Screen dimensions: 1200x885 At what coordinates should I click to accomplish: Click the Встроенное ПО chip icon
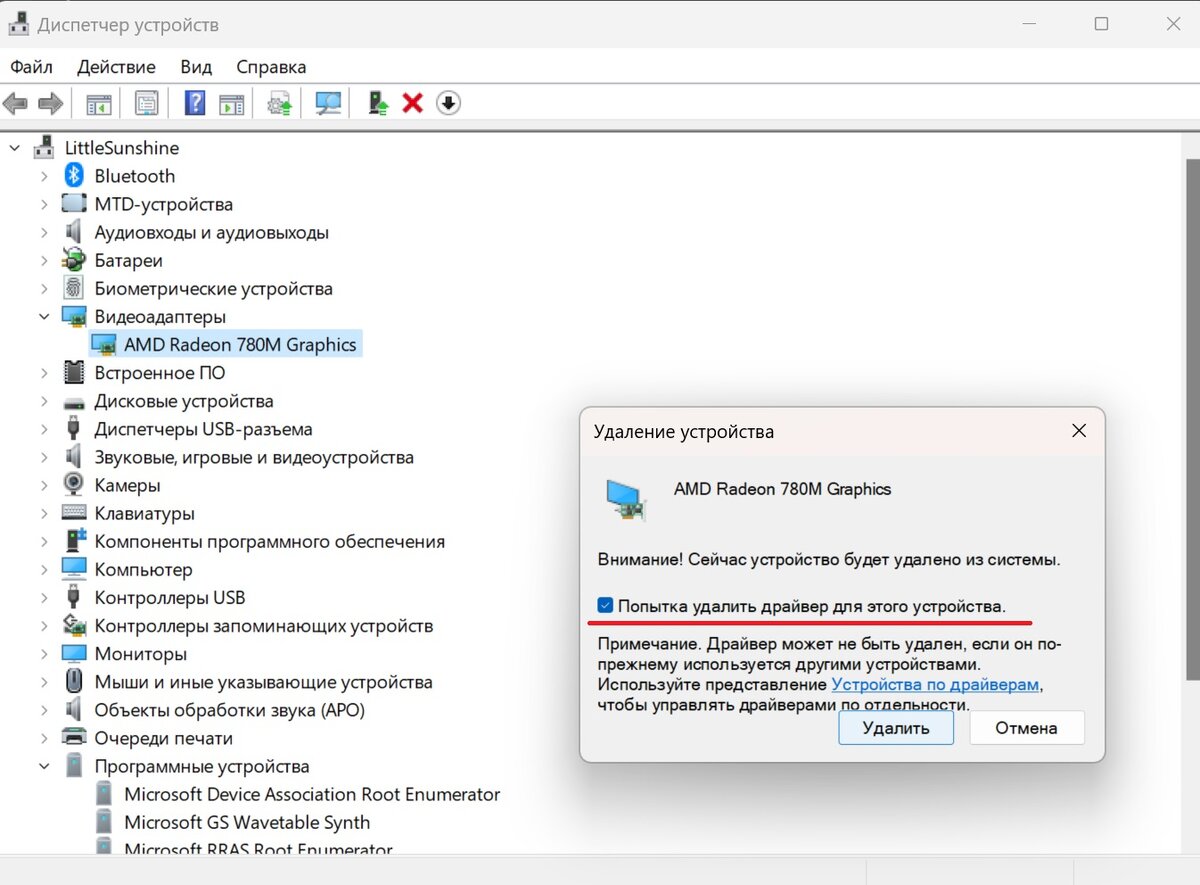coord(74,372)
